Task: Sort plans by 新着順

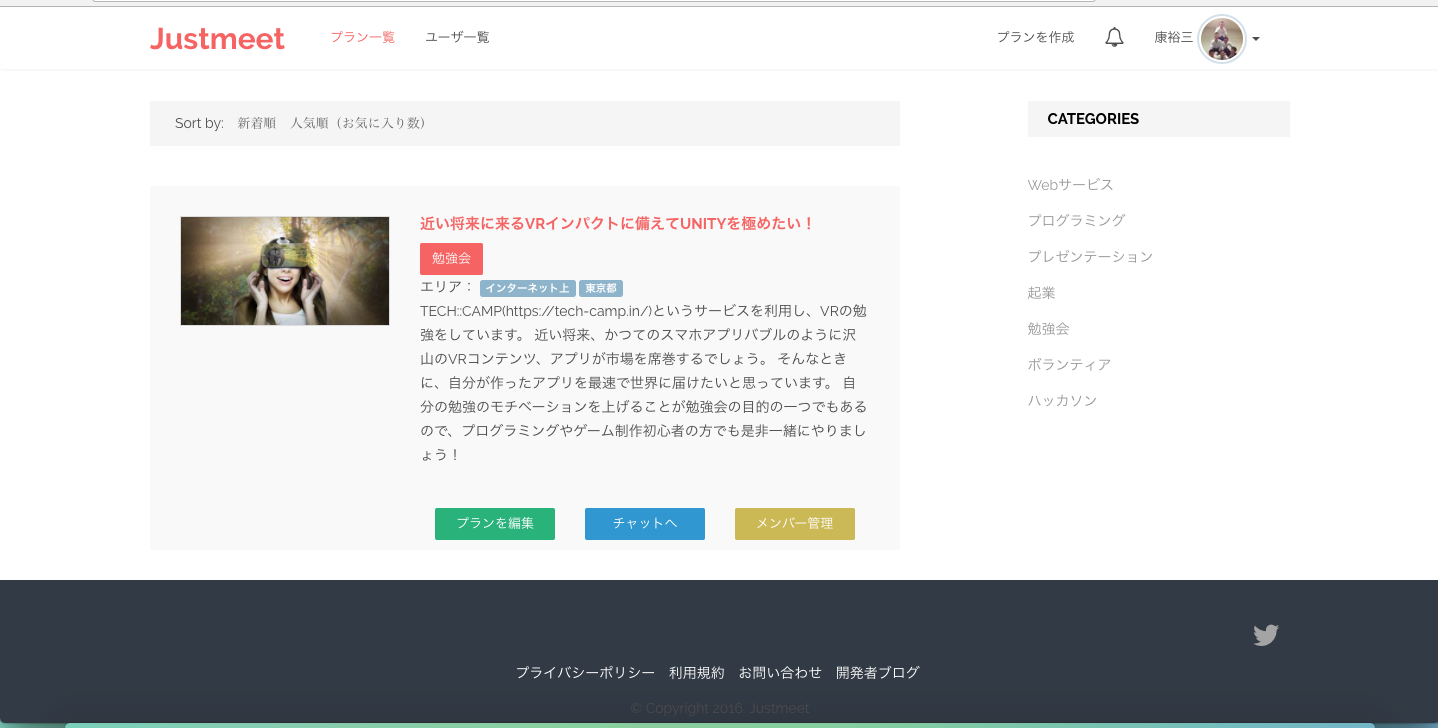Action: click(255, 122)
